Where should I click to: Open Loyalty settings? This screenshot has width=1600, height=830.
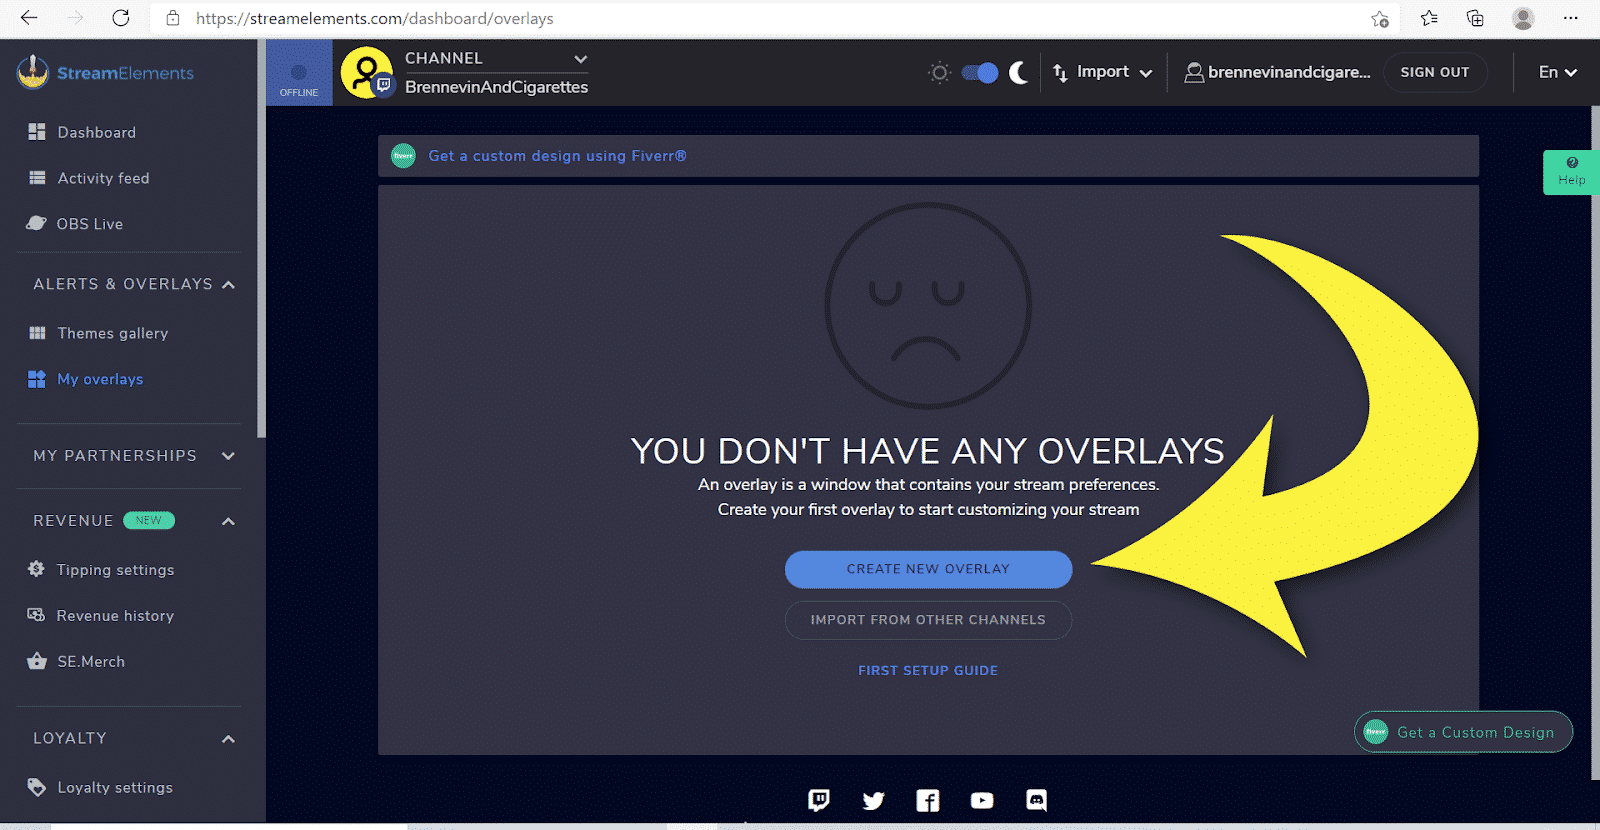tap(115, 788)
